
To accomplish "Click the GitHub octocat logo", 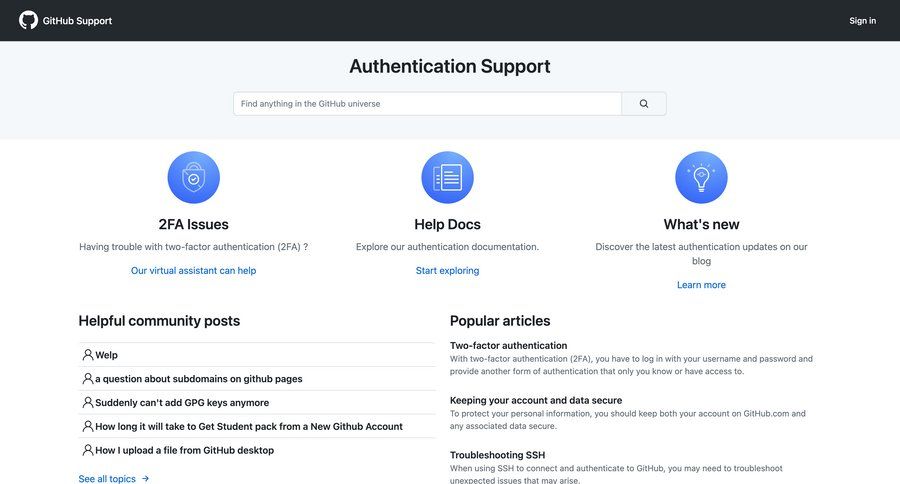I will (28, 20).
